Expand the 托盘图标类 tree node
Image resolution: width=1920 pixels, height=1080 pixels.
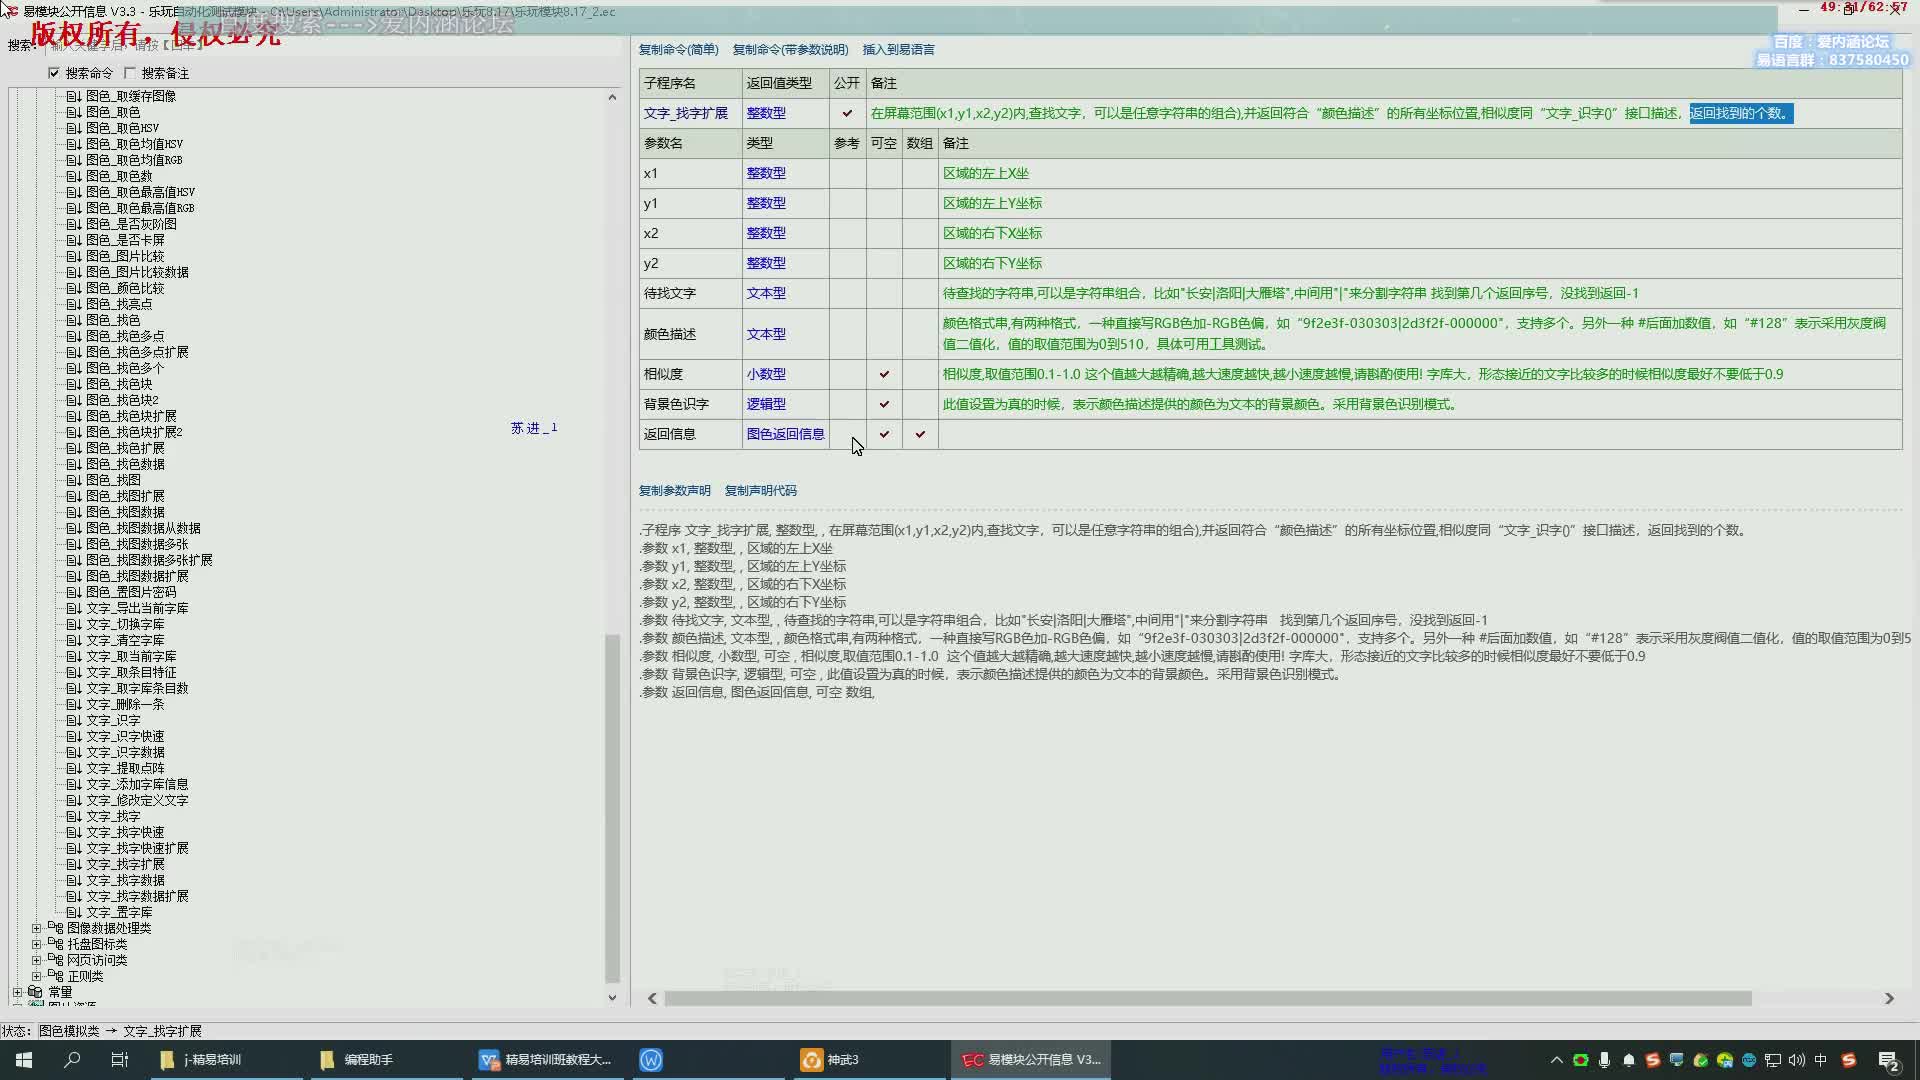[37, 944]
